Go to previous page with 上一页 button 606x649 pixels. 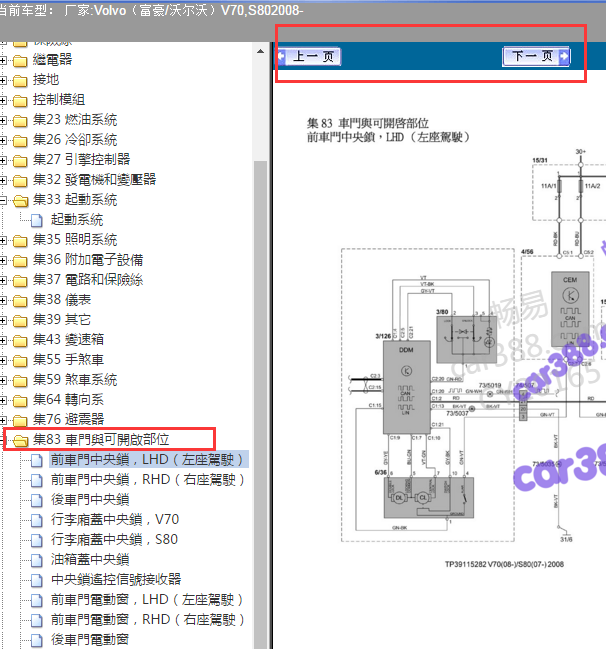point(309,57)
